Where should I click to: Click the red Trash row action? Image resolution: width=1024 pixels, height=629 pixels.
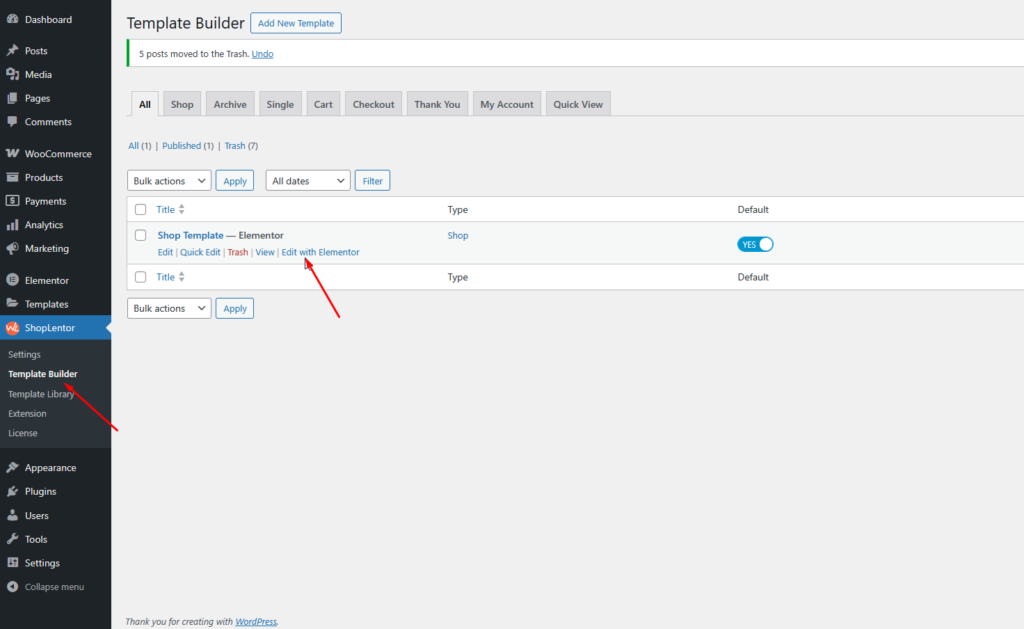click(238, 252)
